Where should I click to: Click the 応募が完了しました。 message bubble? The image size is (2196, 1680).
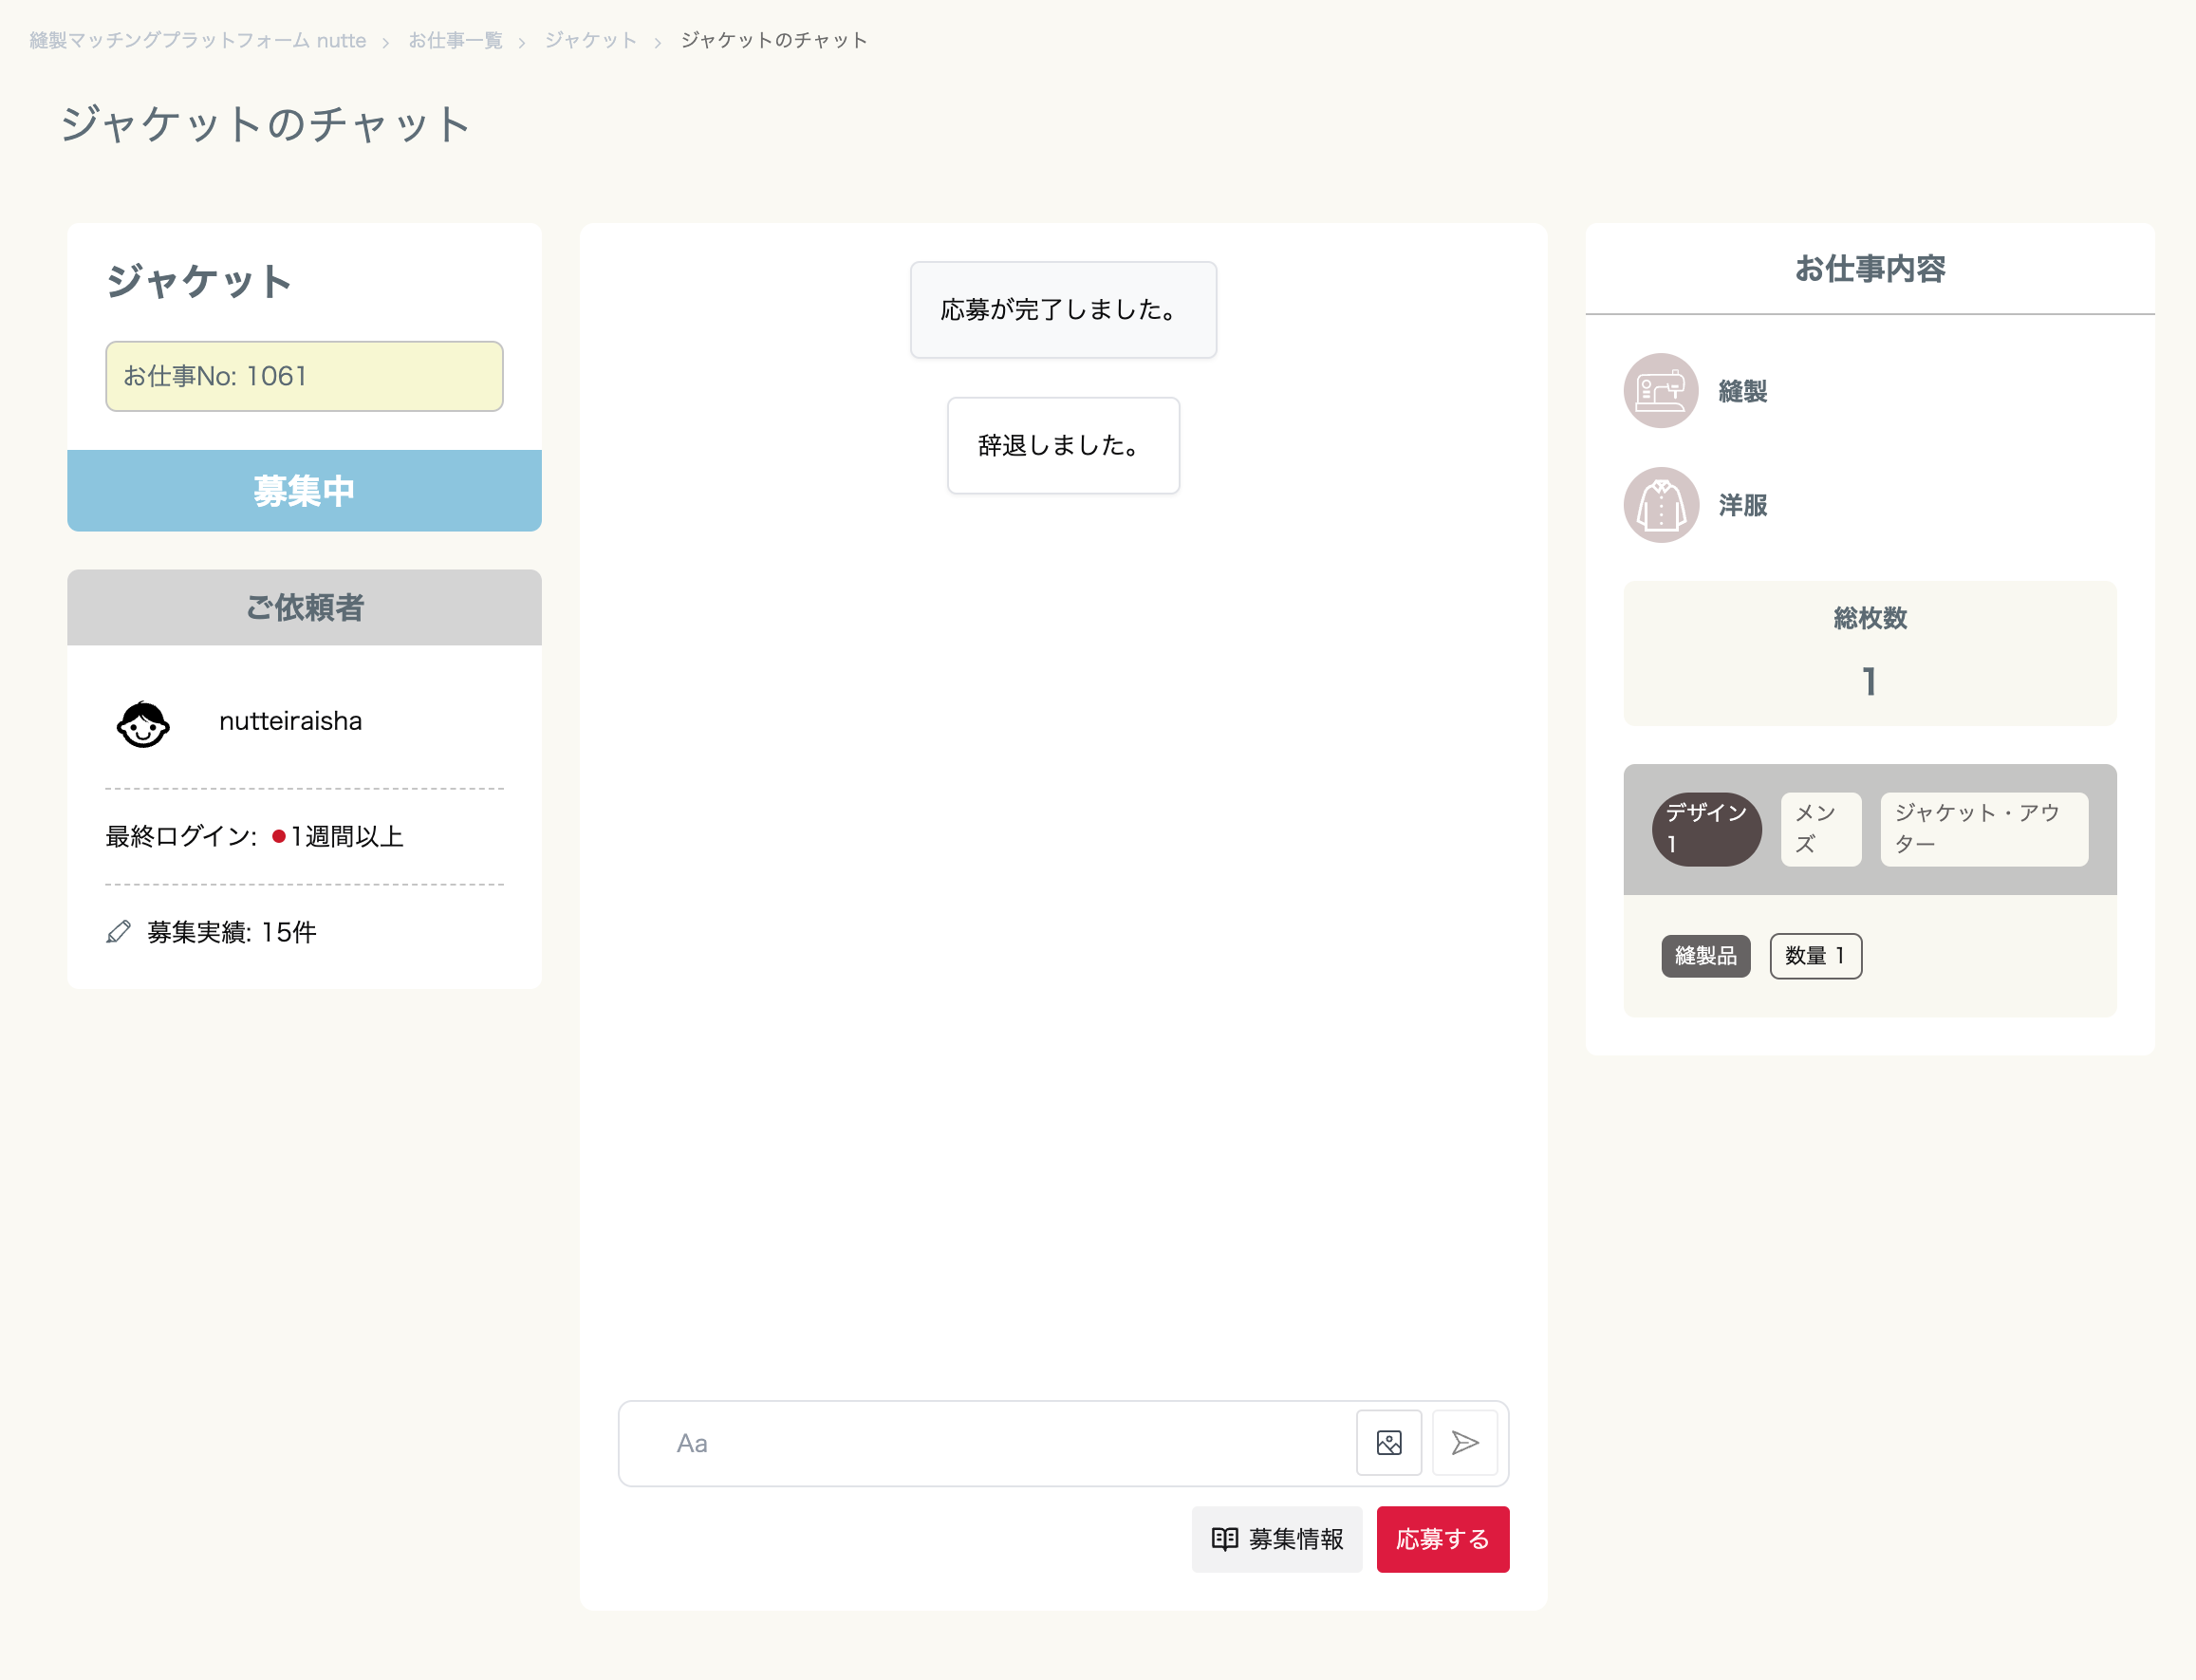coord(1063,310)
